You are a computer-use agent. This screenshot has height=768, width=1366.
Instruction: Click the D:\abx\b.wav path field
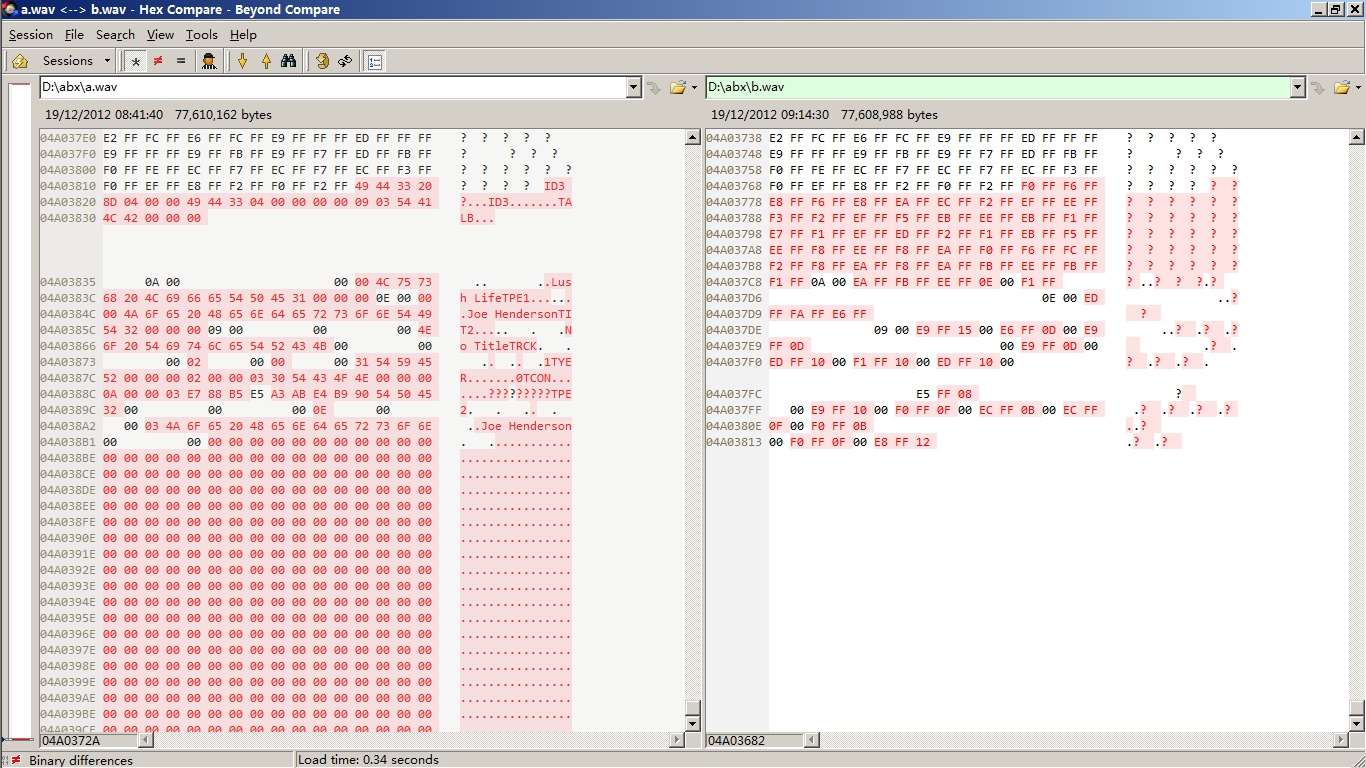[x=998, y=88]
